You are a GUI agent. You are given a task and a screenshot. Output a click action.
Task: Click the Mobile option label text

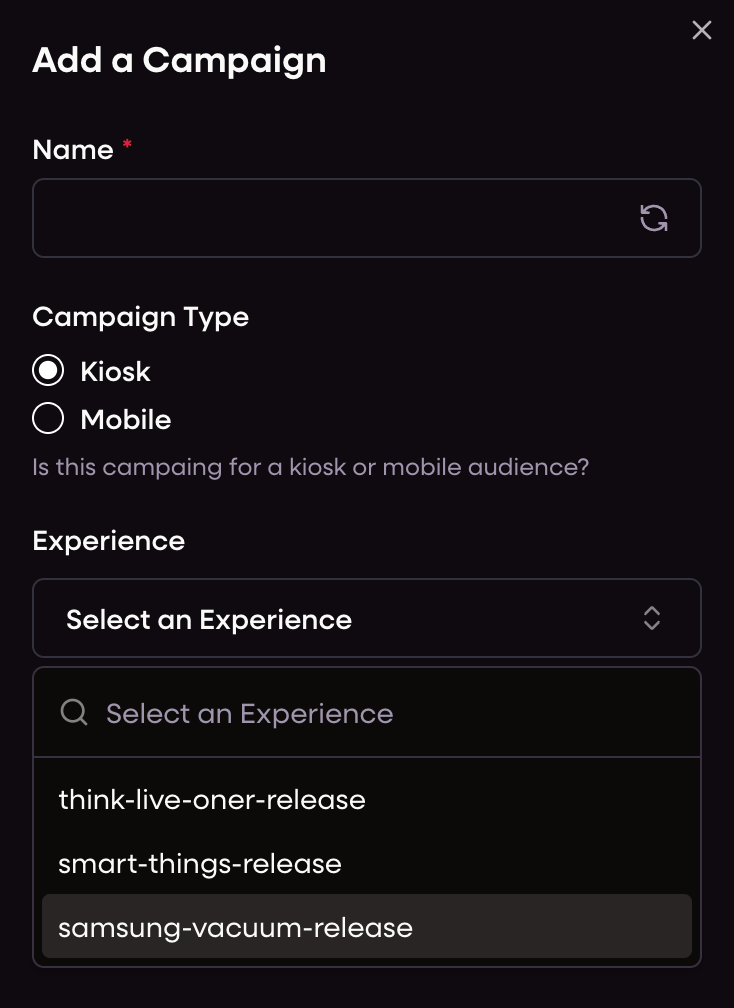coord(126,420)
